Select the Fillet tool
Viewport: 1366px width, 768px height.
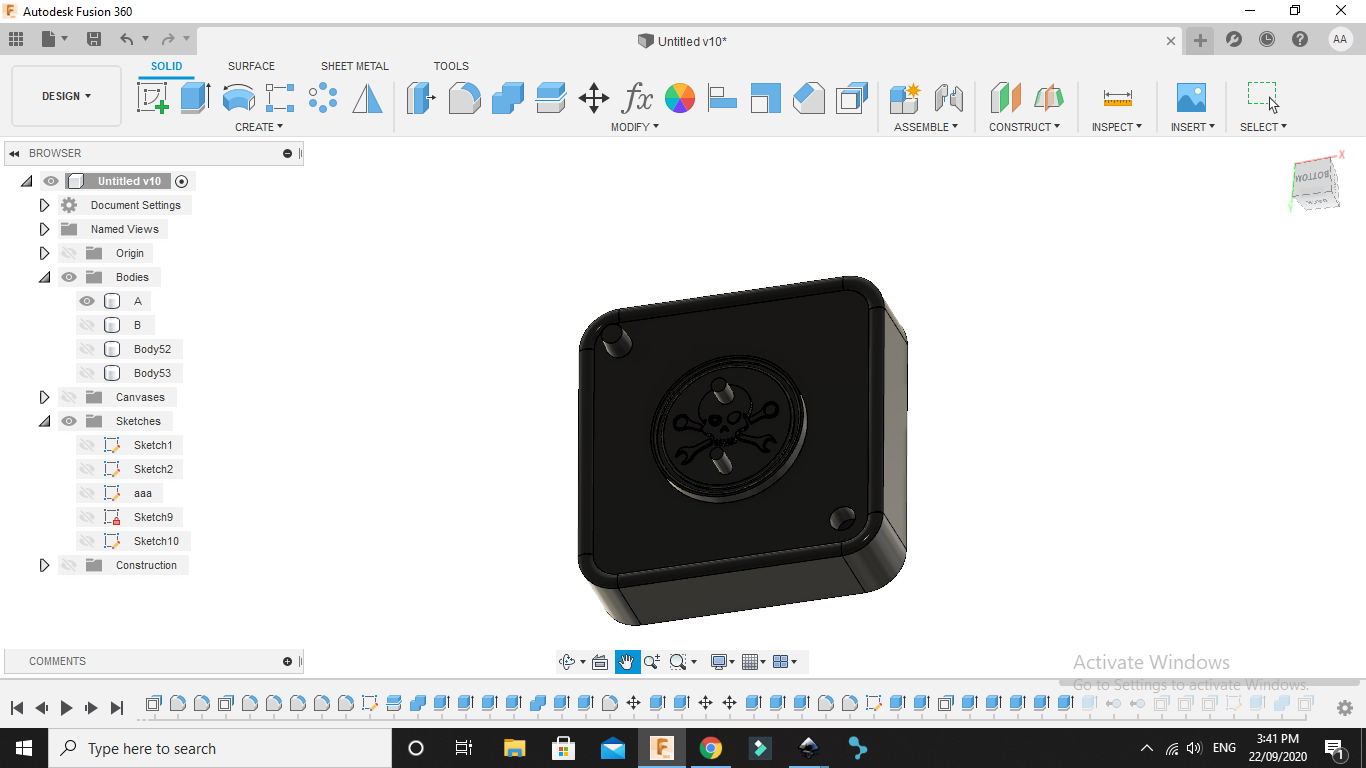[464, 98]
